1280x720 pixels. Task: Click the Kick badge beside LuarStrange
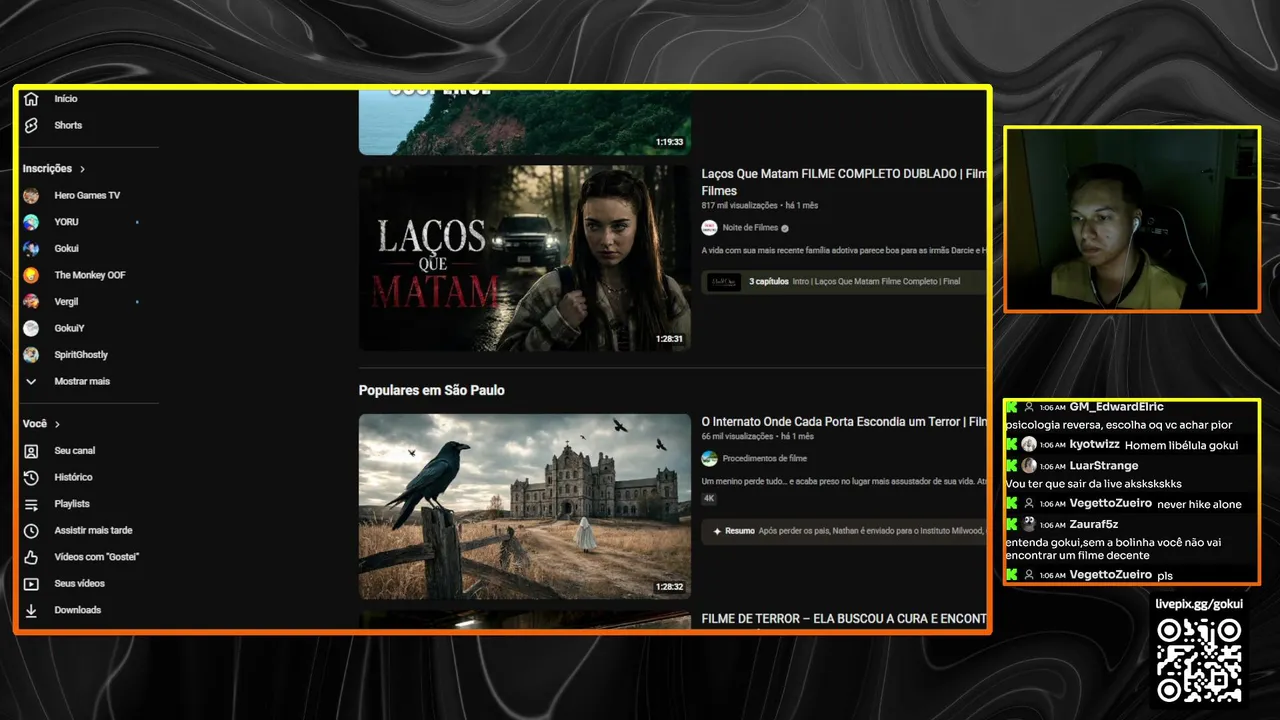click(x=1012, y=465)
